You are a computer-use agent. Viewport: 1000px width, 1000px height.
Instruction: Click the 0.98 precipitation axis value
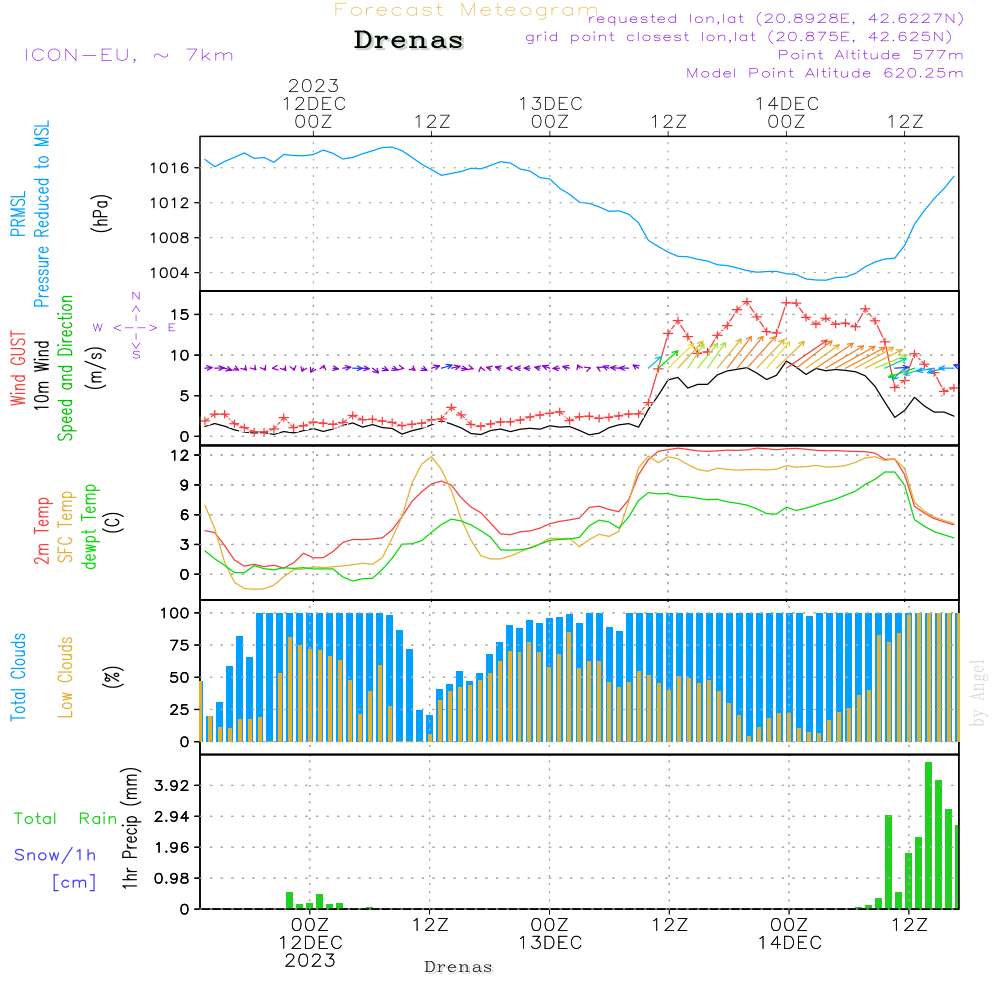[172, 879]
